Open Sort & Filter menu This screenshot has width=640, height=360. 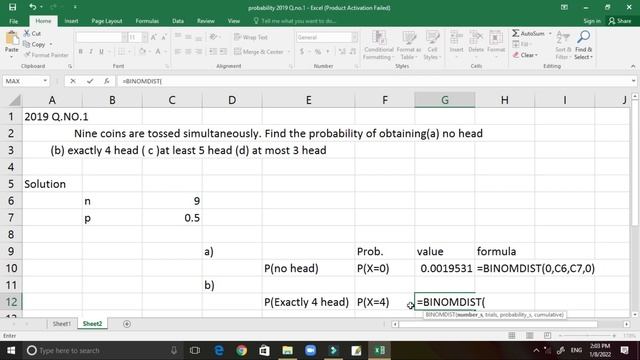point(562,45)
